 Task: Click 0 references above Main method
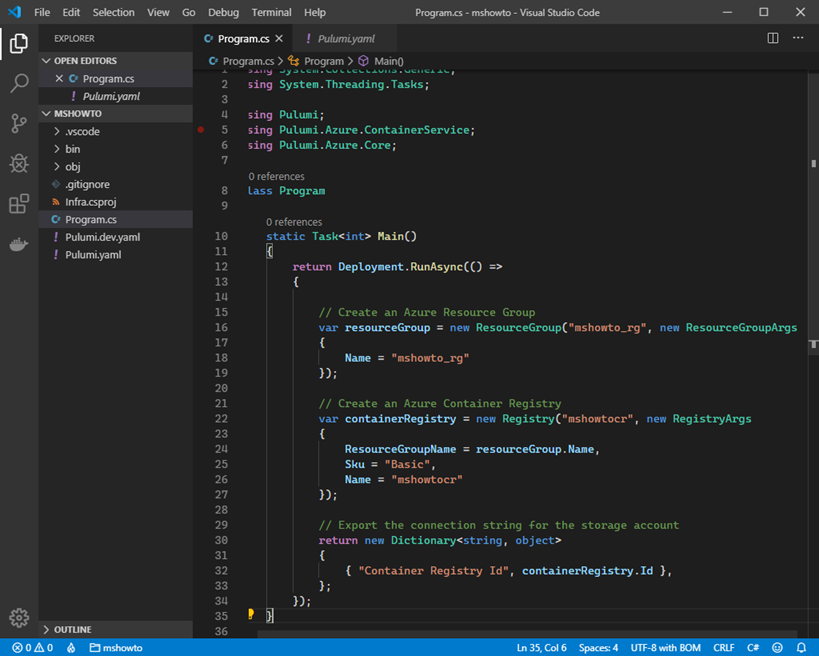pyautogui.click(x=294, y=222)
